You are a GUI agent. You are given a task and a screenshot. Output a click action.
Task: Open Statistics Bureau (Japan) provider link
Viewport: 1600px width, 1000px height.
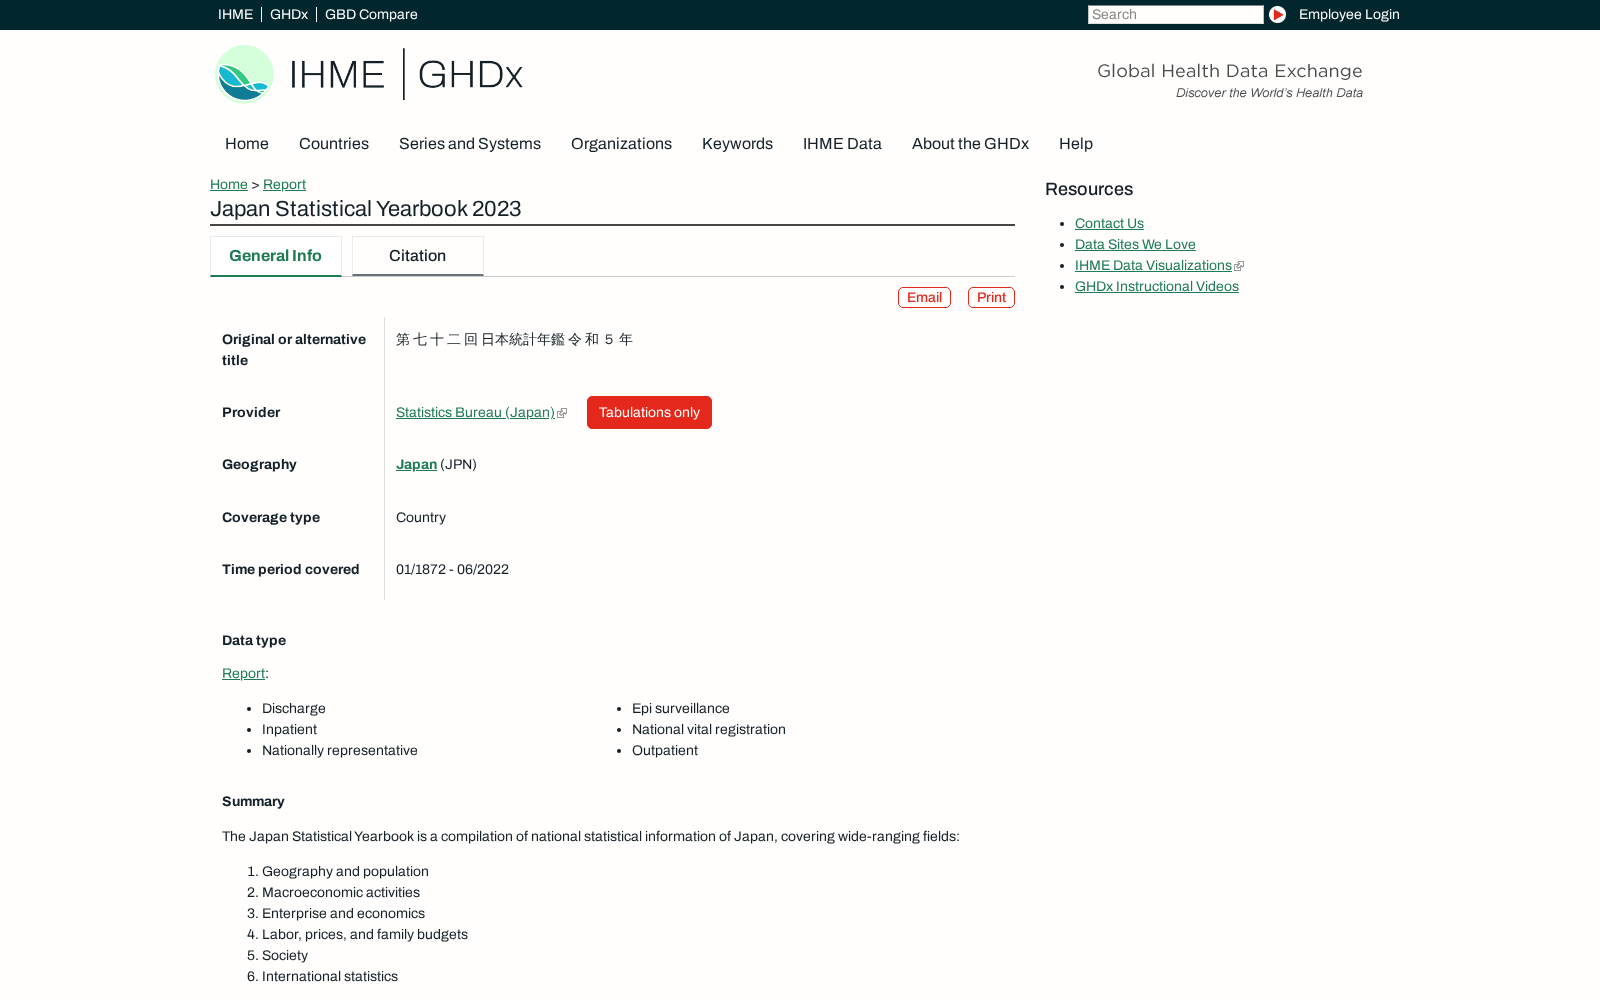pyautogui.click(x=475, y=413)
